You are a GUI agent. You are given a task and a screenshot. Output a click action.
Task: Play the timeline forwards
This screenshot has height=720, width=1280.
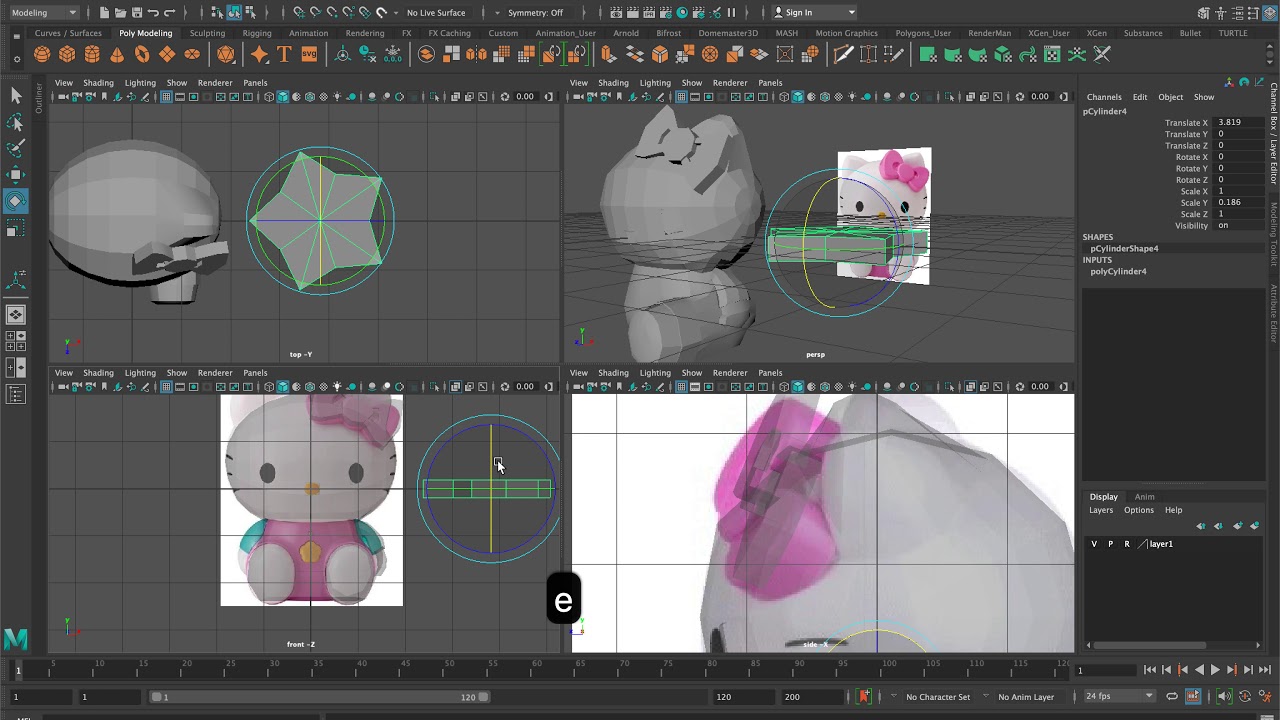click(x=1215, y=670)
